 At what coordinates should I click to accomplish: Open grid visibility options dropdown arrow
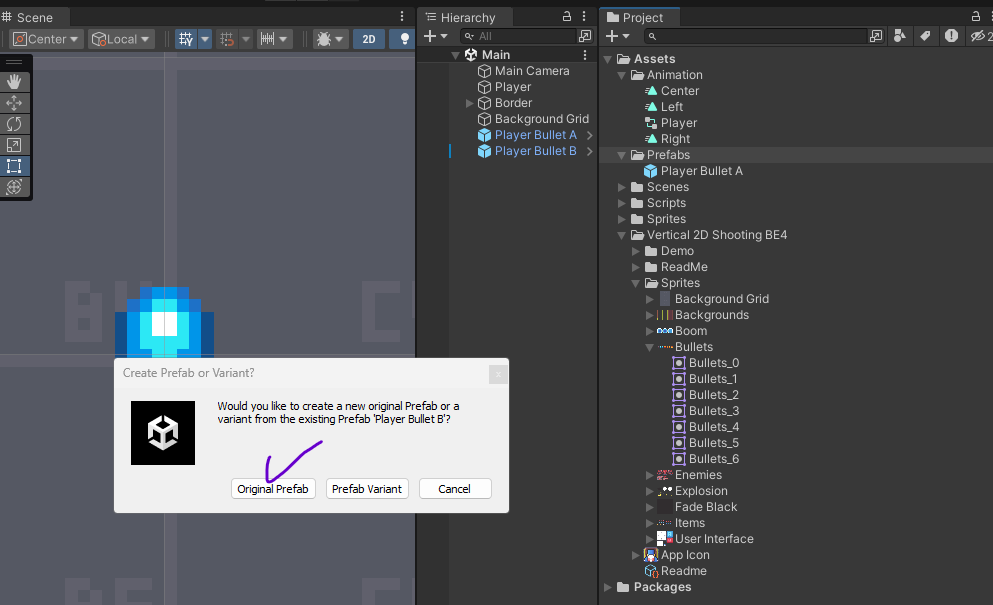[205, 39]
